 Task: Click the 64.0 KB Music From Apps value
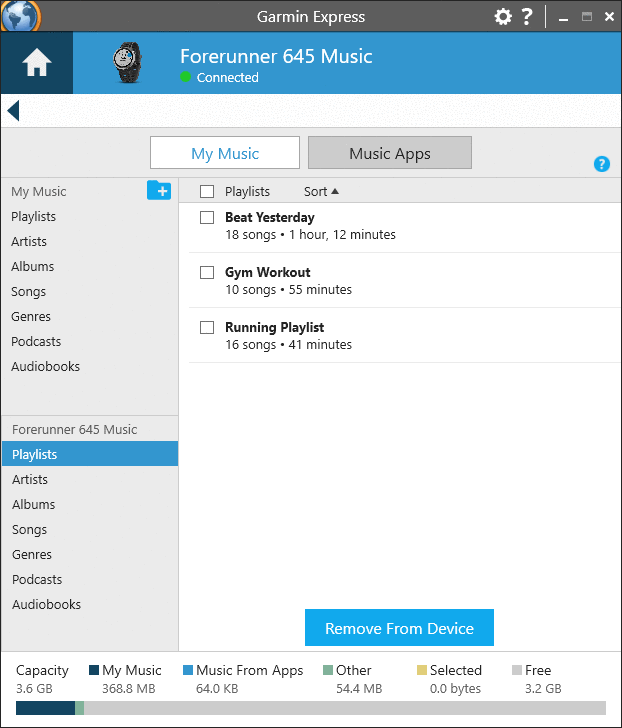[x=217, y=689]
